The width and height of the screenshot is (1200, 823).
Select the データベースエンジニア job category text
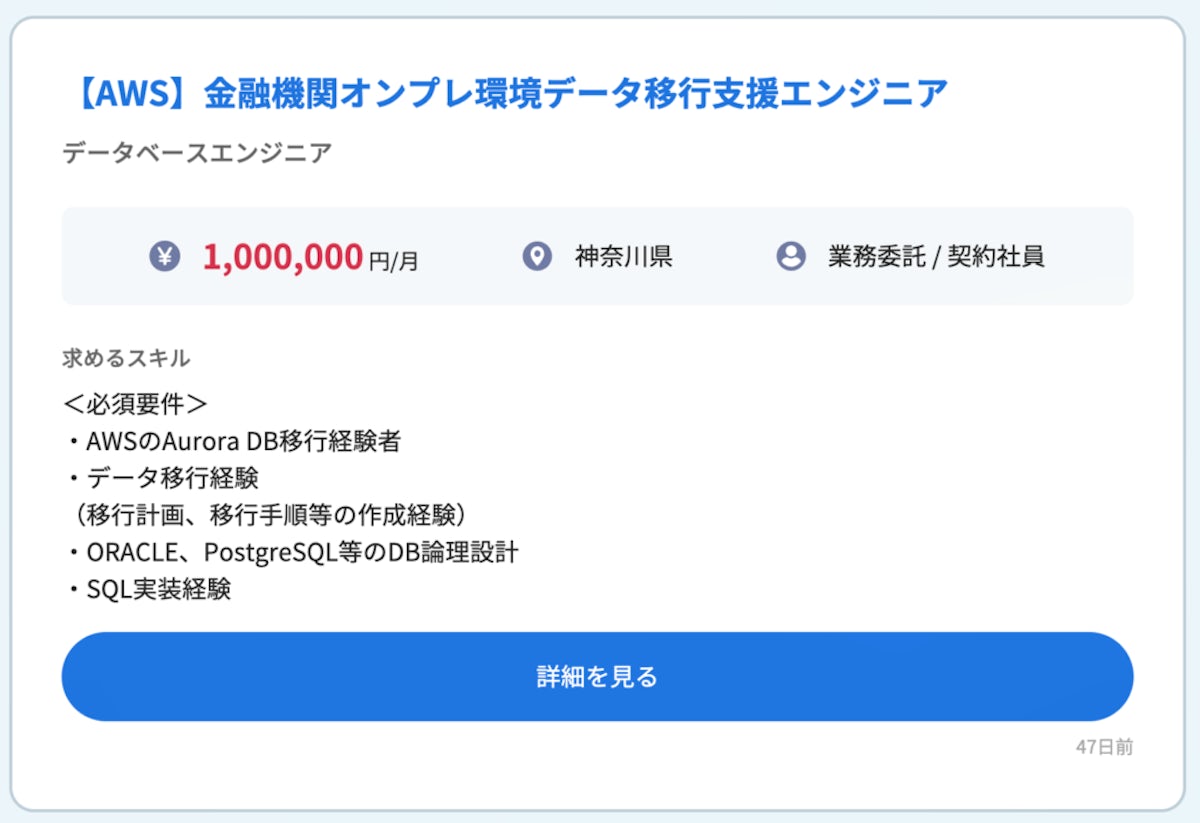coord(197,153)
